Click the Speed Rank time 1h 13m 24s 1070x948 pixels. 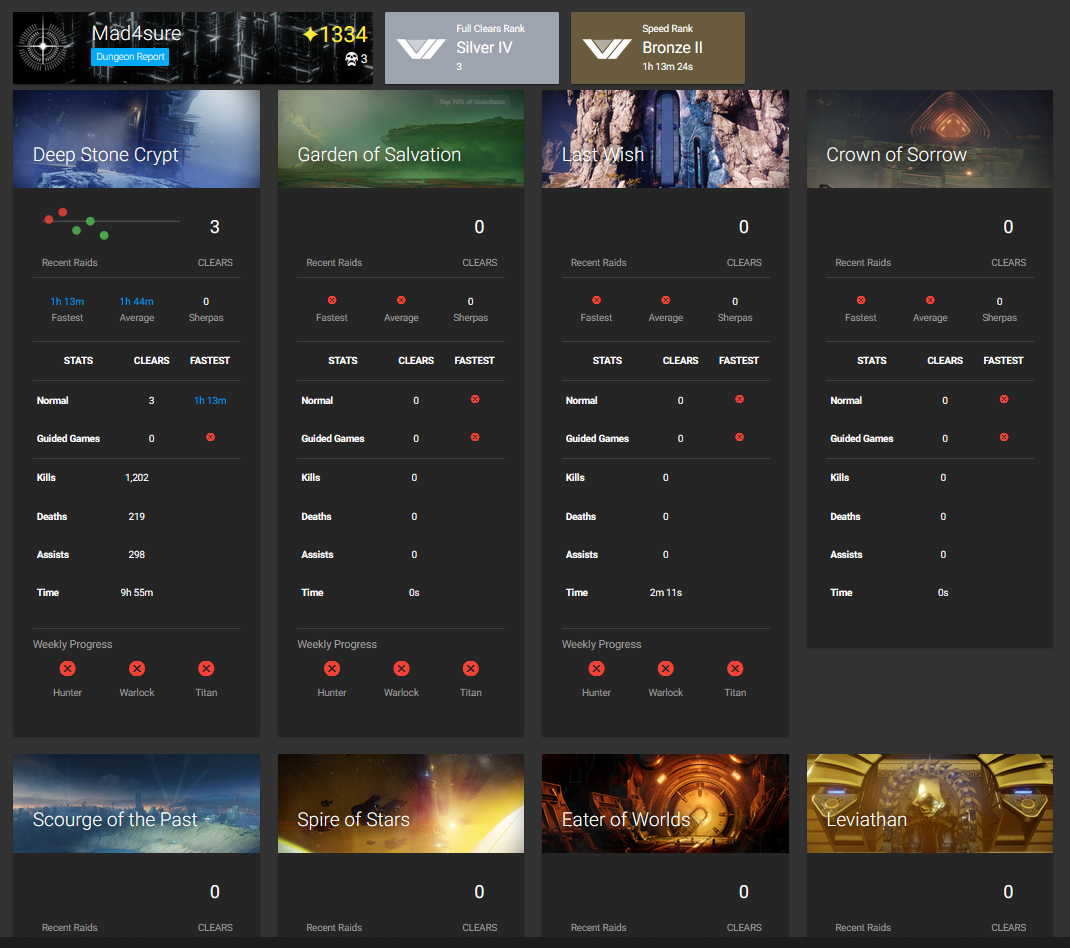pos(667,67)
